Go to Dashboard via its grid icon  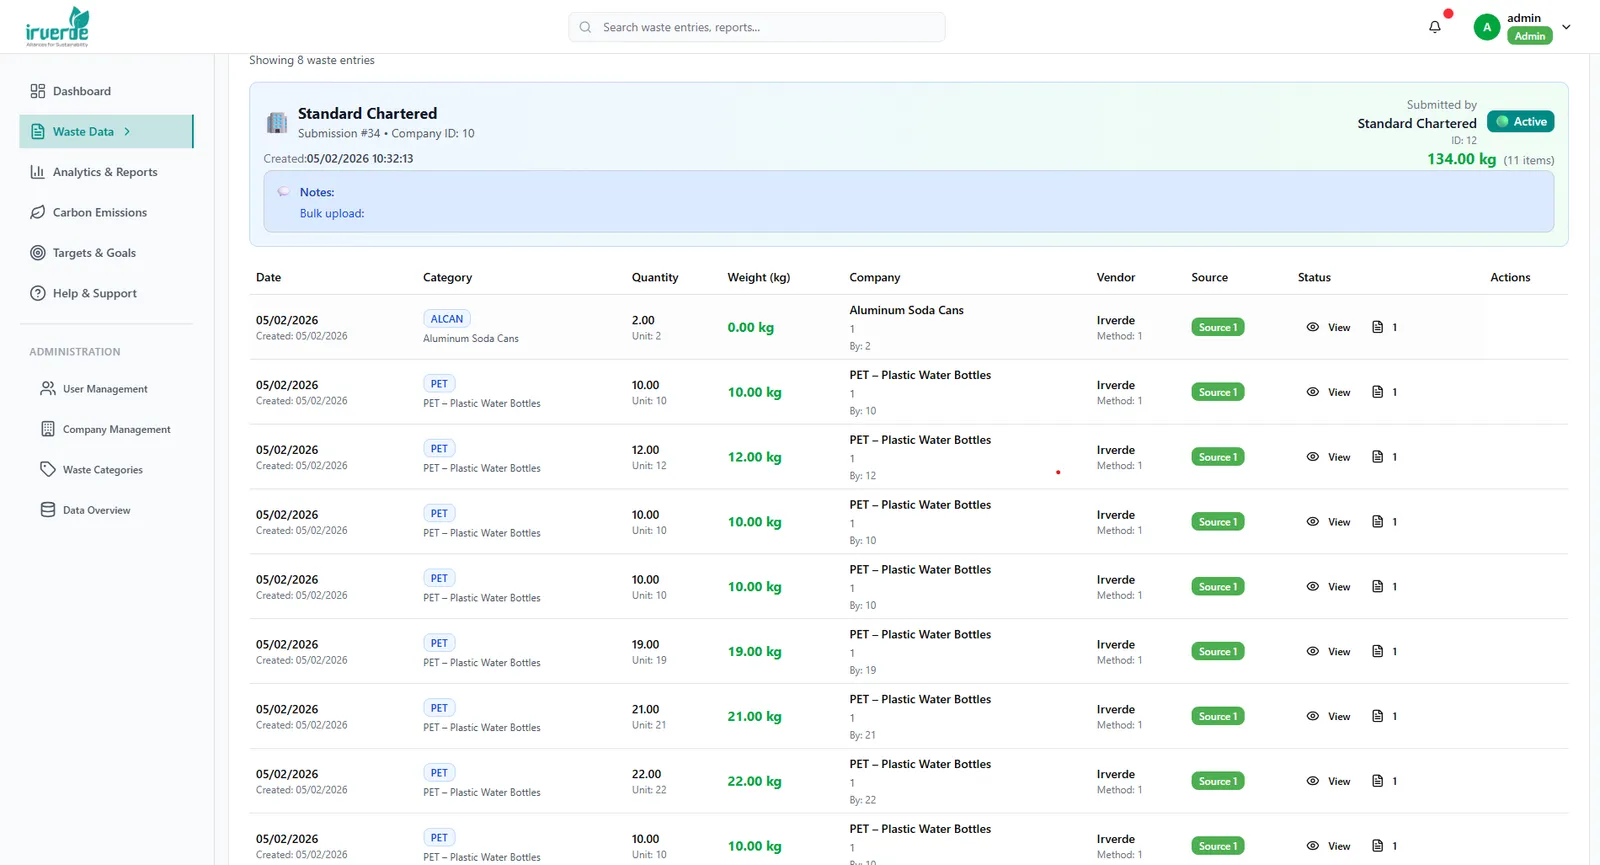pyautogui.click(x=38, y=91)
